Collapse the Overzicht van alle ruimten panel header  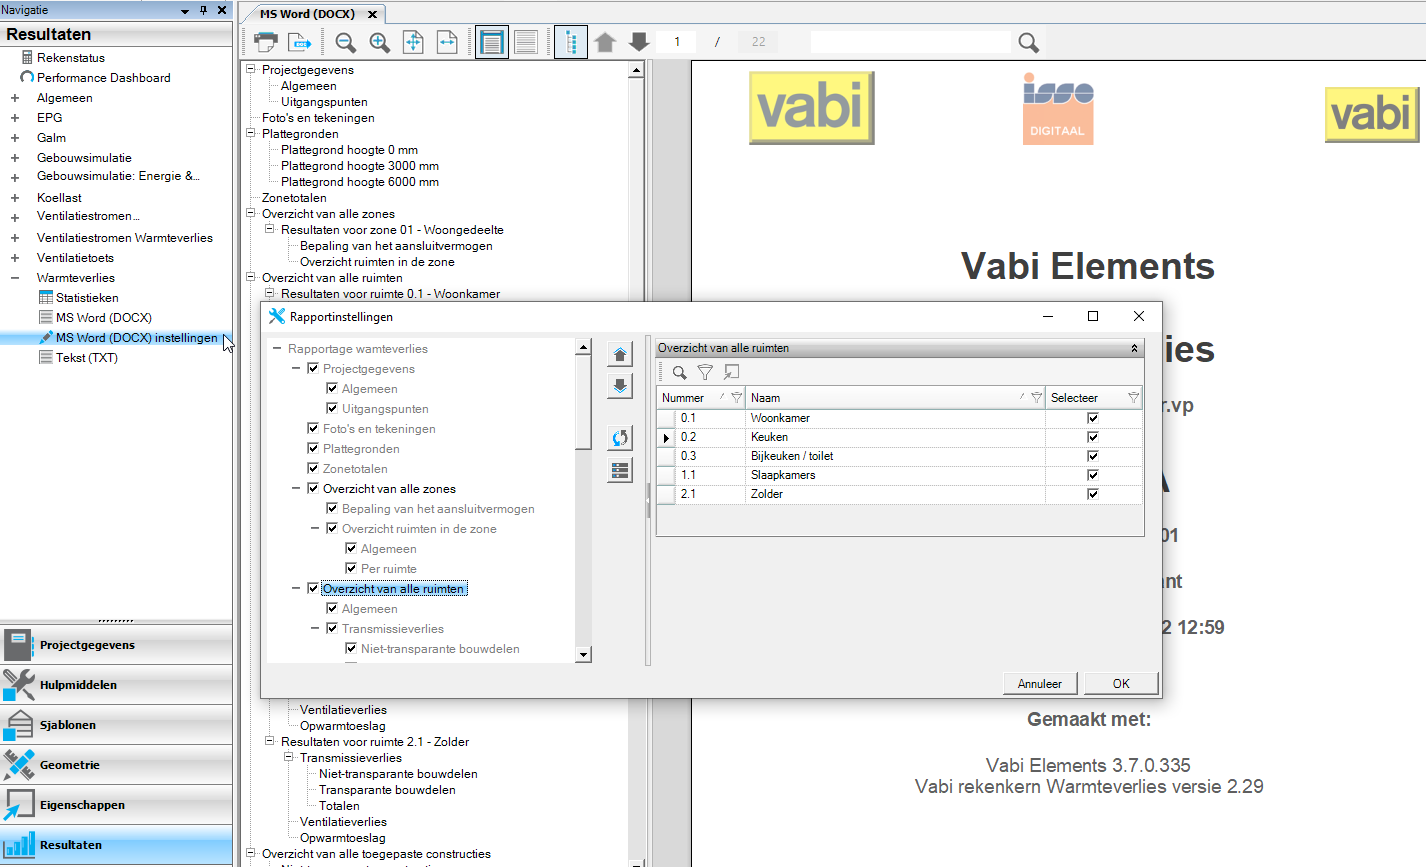[1134, 348]
